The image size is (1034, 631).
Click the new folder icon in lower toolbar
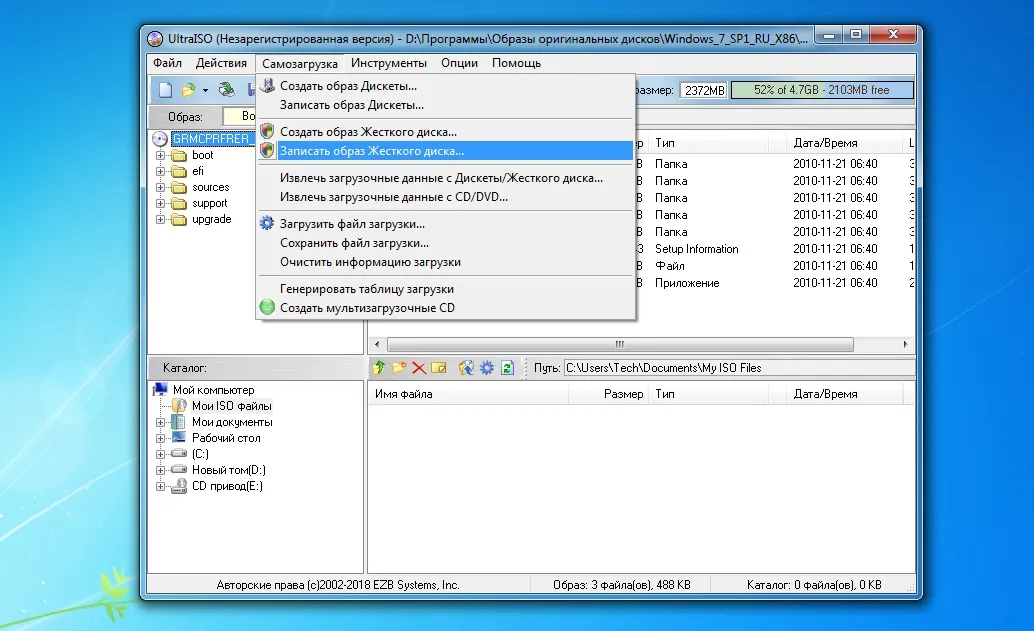tap(399, 368)
